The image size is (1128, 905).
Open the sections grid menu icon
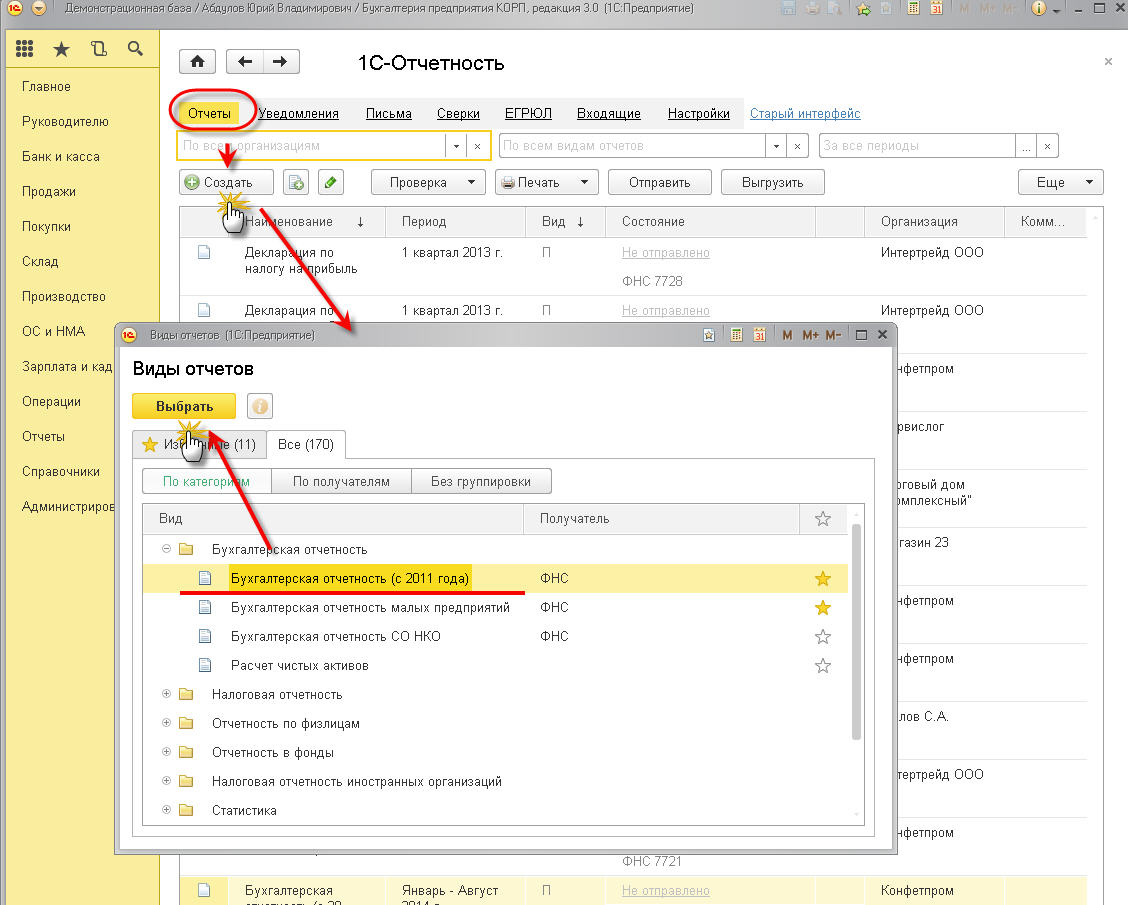click(24, 48)
